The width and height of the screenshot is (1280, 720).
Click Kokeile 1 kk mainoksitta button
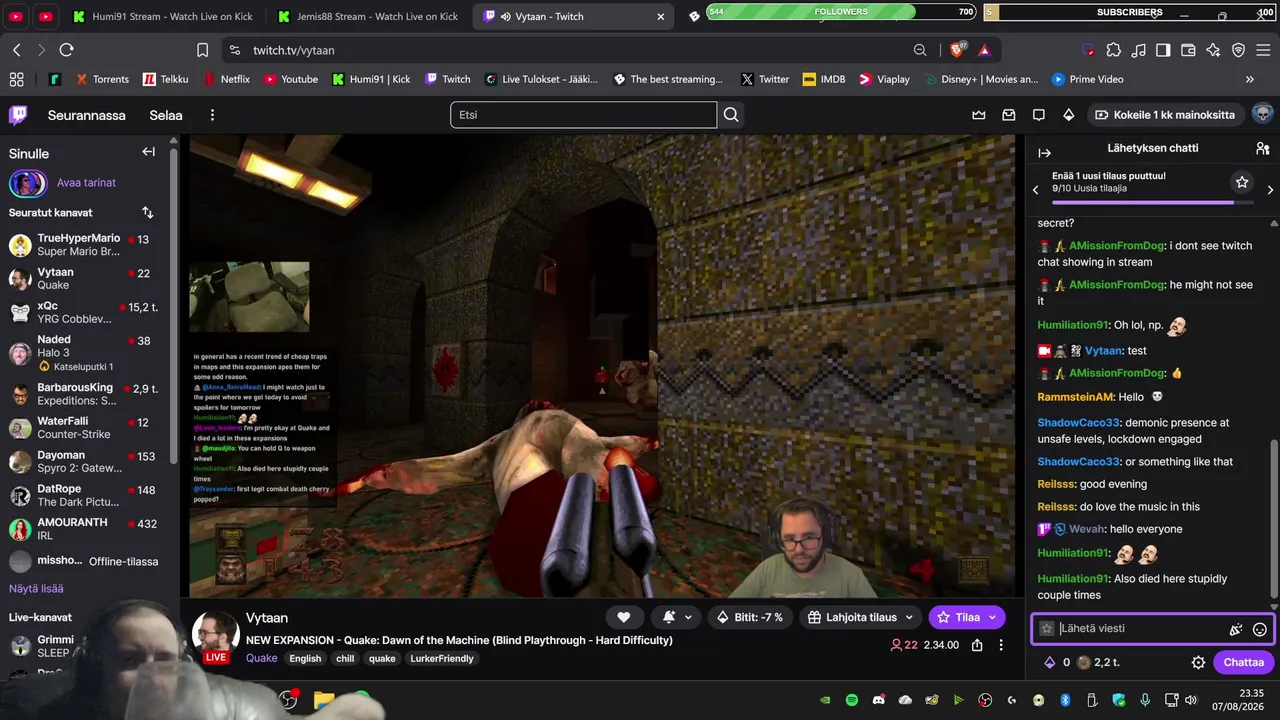pyautogui.click(x=1166, y=115)
